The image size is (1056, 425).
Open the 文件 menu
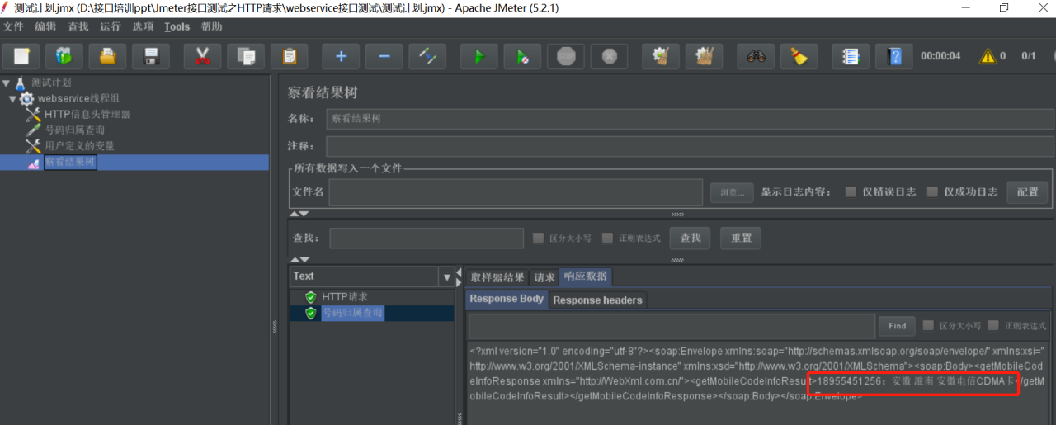[13, 27]
